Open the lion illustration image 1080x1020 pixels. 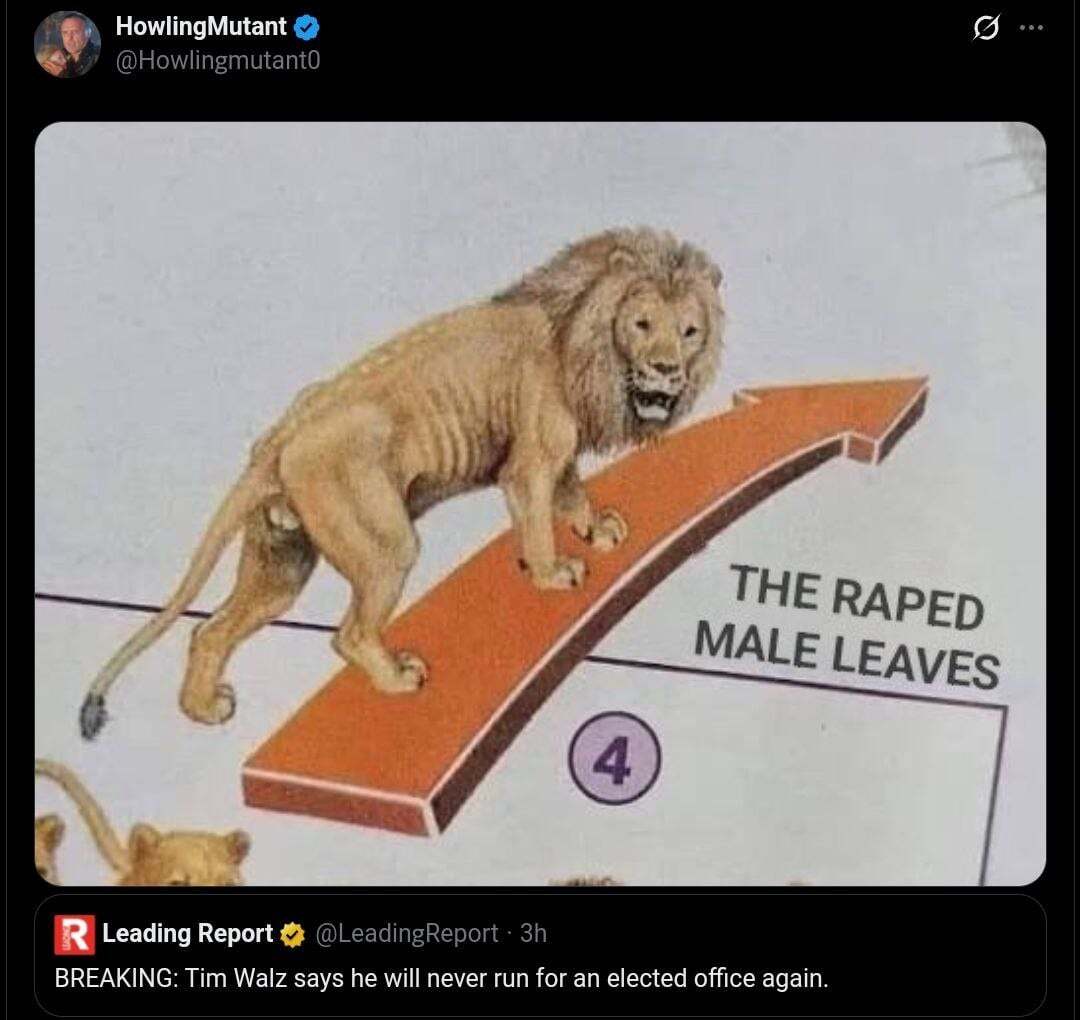[x=540, y=503]
